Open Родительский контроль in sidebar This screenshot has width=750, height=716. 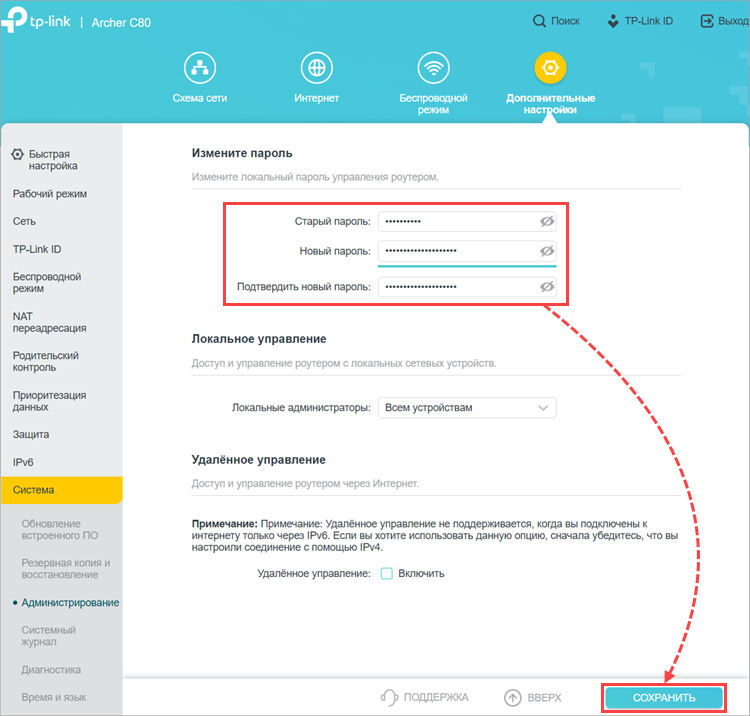tap(45, 362)
